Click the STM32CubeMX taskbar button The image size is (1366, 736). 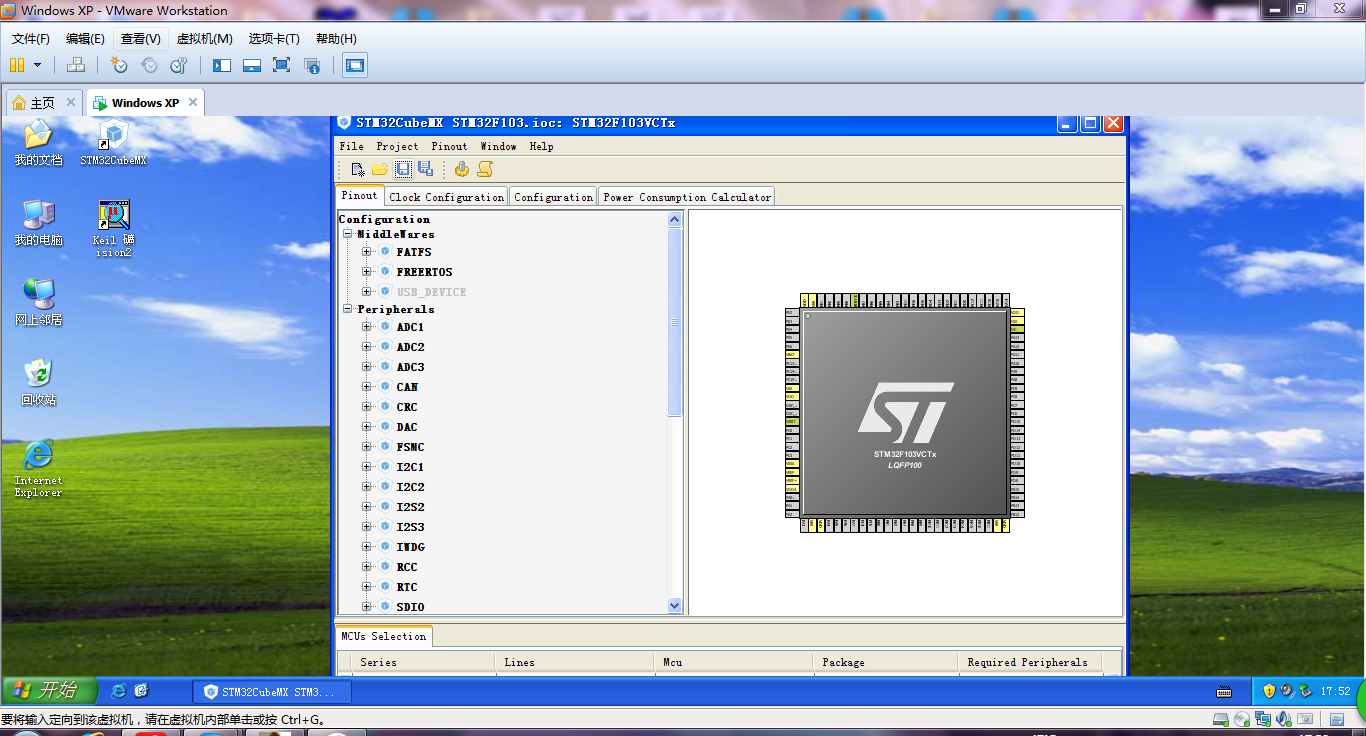click(x=272, y=691)
